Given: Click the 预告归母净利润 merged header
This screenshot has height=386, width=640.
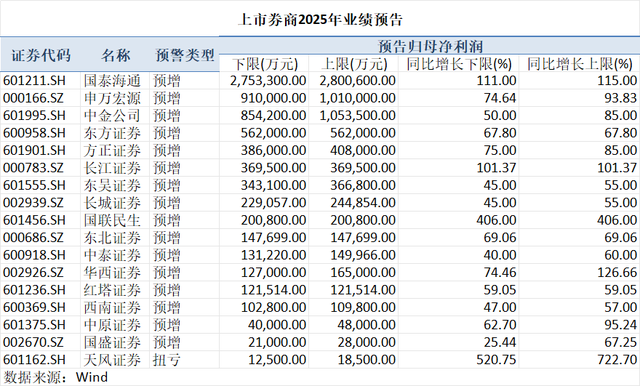Looking at the screenshot, I should (x=431, y=46).
